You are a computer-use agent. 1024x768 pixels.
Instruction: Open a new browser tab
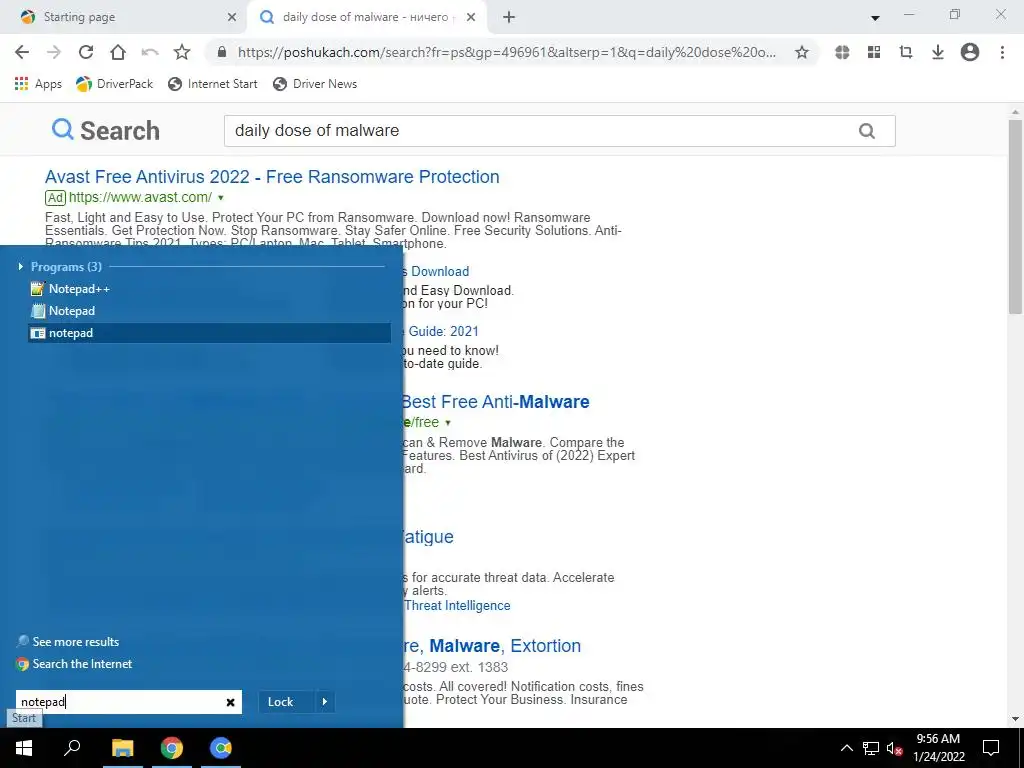click(509, 18)
